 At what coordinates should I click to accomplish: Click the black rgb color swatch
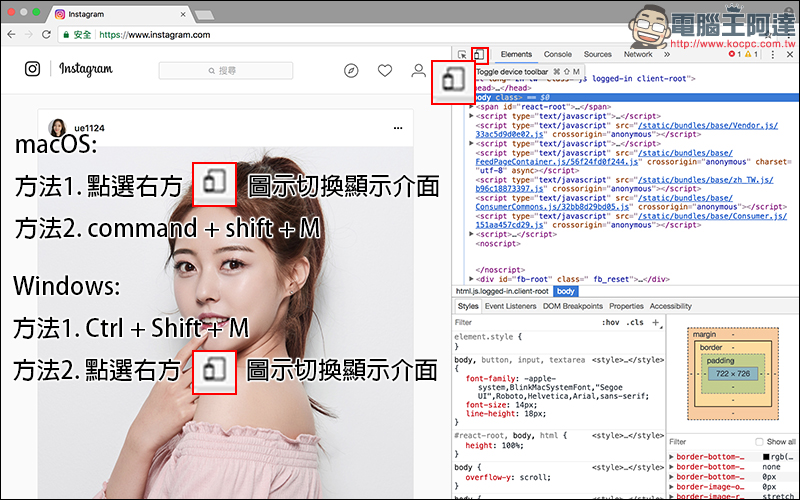point(766,457)
